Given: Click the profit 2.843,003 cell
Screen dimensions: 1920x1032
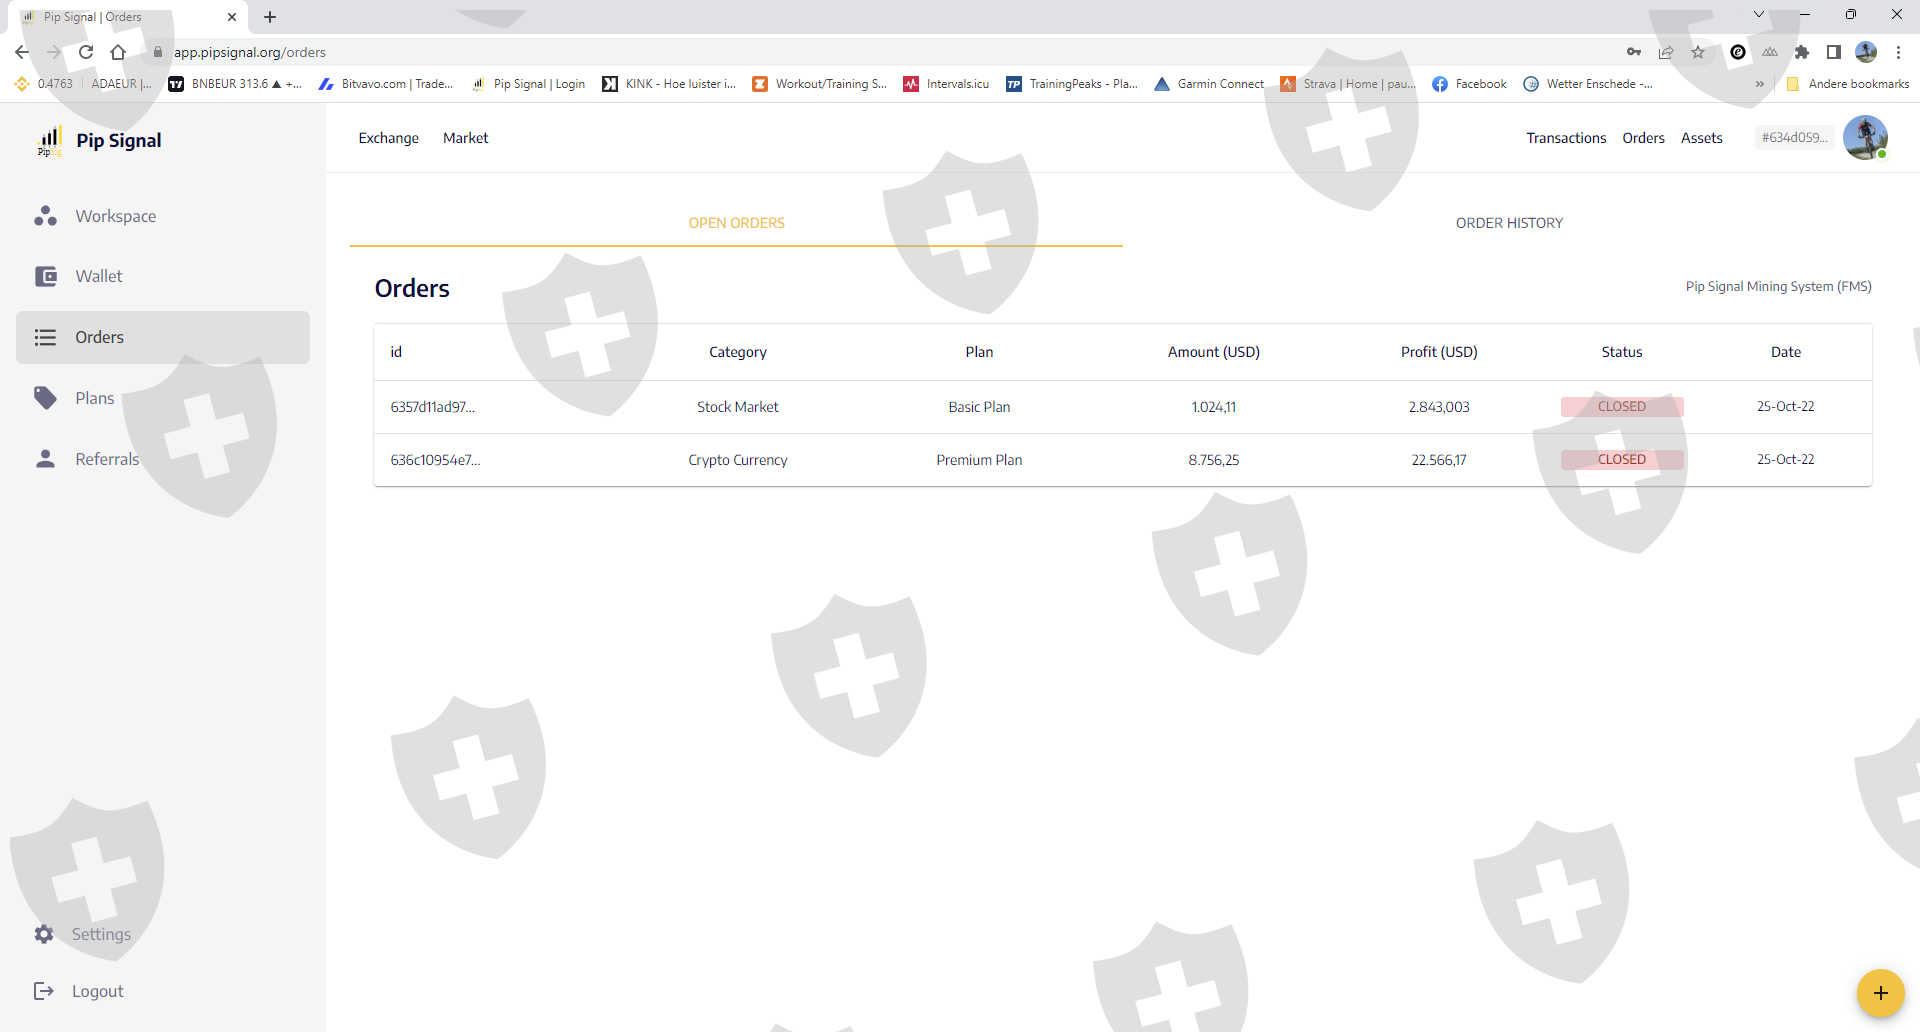Looking at the screenshot, I should [x=1439, y=407].
